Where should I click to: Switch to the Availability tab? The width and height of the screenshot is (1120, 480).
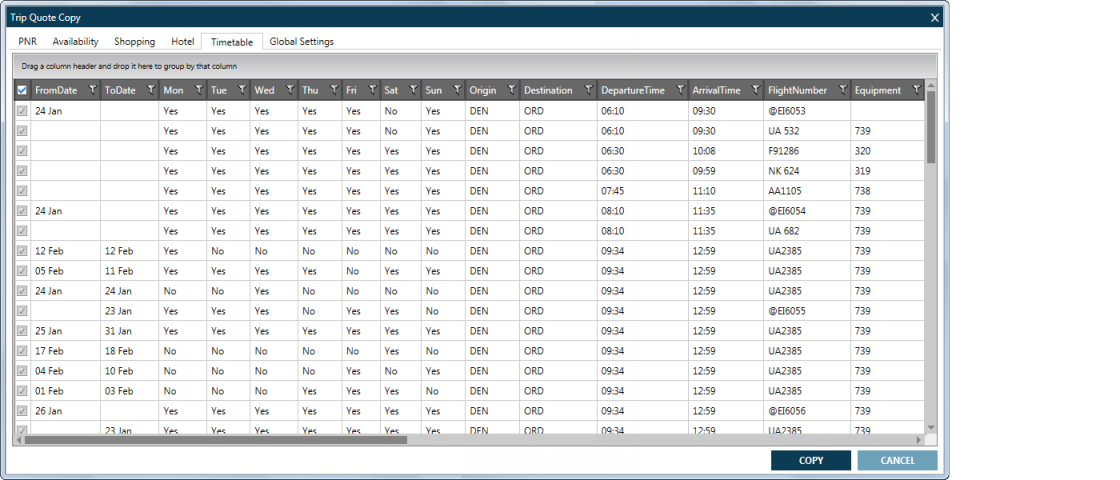click(x=75, y=42)
